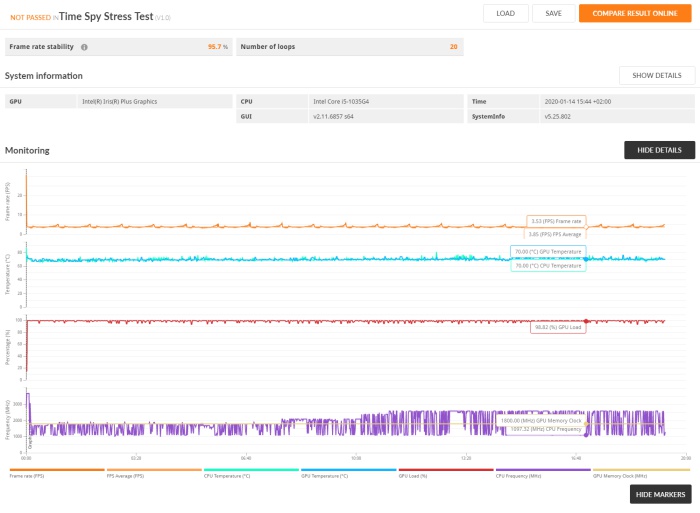Click the blue GPU Temperature marker dot
This screenshot has width=700, height=513.
pyautogui.click(x=586, y=259)
